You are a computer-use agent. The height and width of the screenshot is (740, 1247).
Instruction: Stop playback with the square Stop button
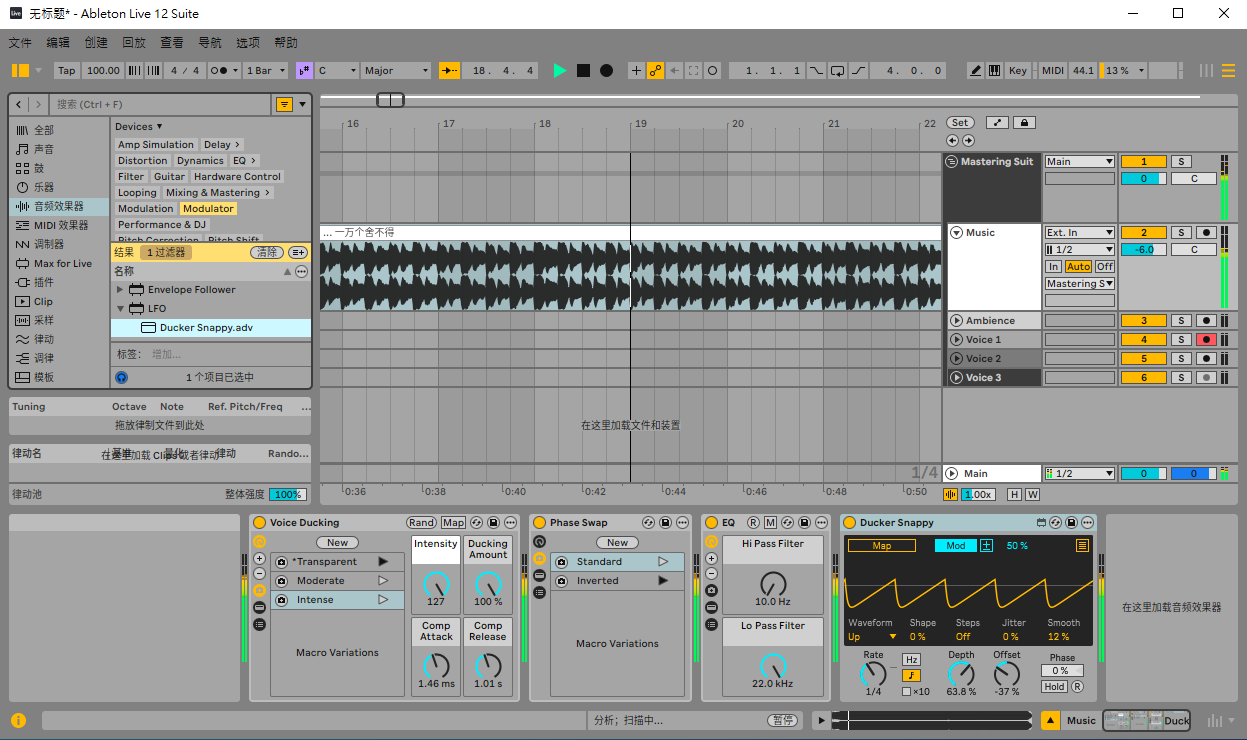pos(584,71)
